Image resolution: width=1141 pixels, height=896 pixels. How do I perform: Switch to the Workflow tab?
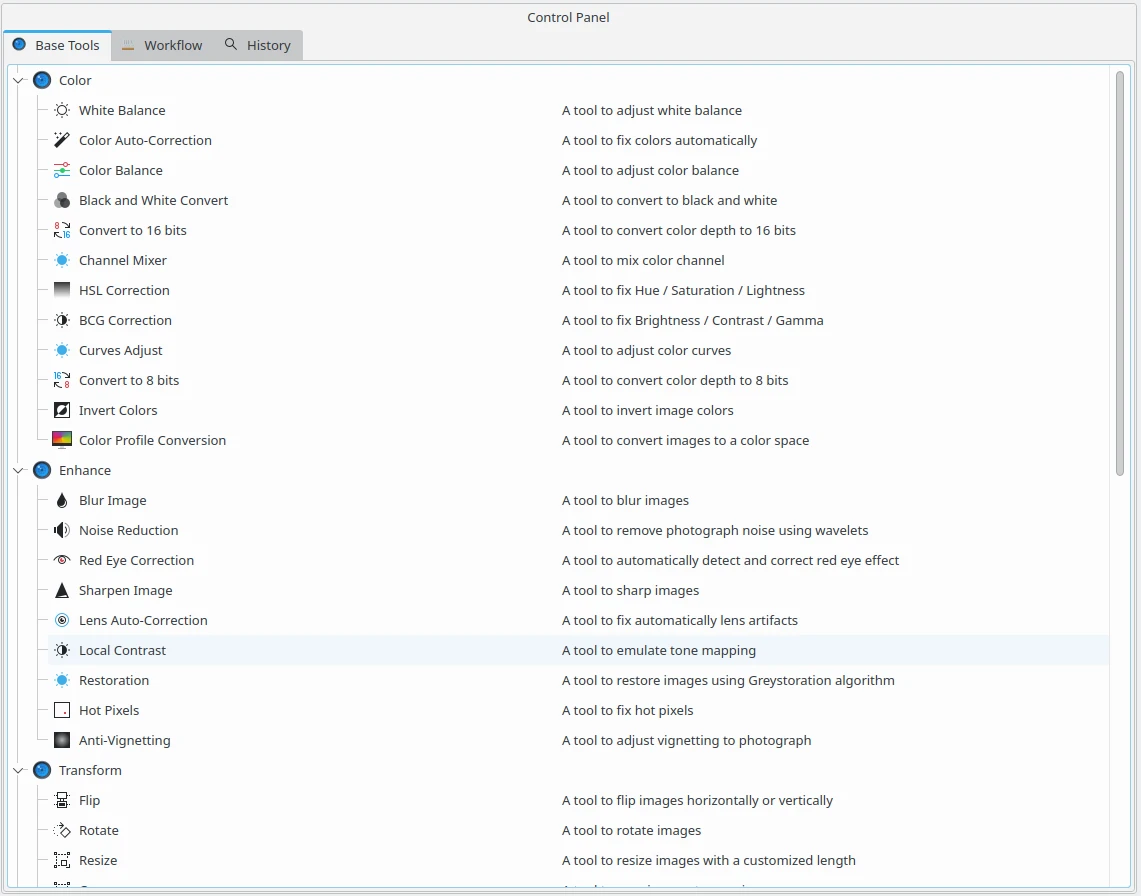pyautogui.click(x=162, y=45)
